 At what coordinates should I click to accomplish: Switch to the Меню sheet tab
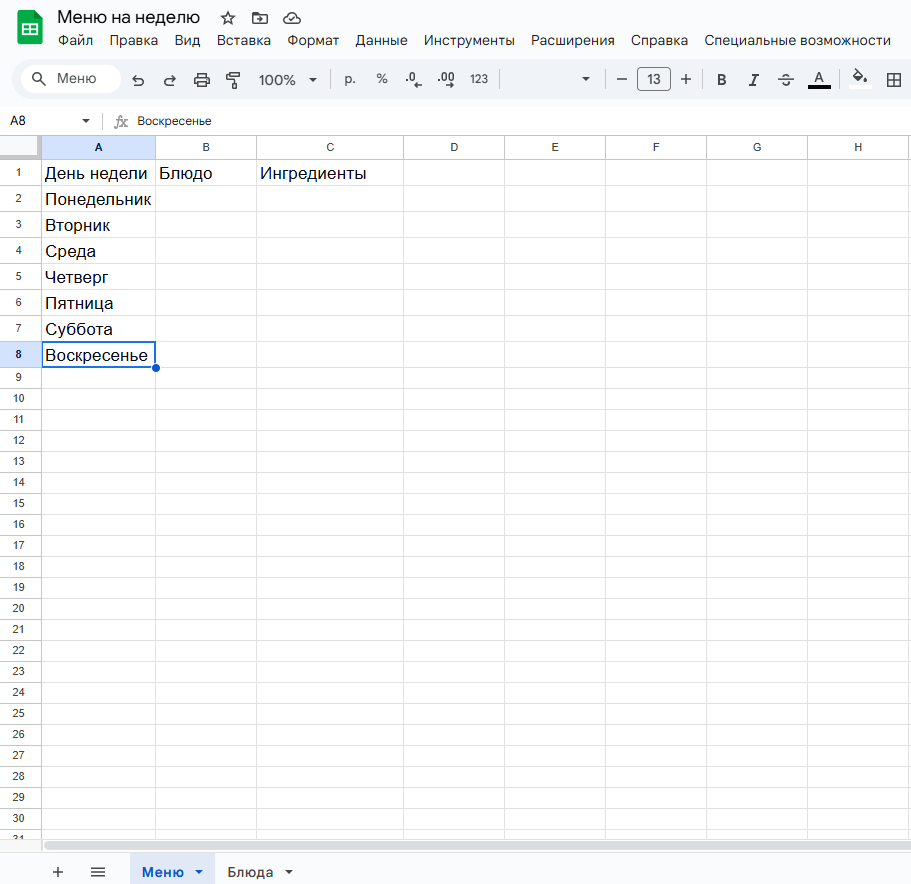[x=163, y=872]
